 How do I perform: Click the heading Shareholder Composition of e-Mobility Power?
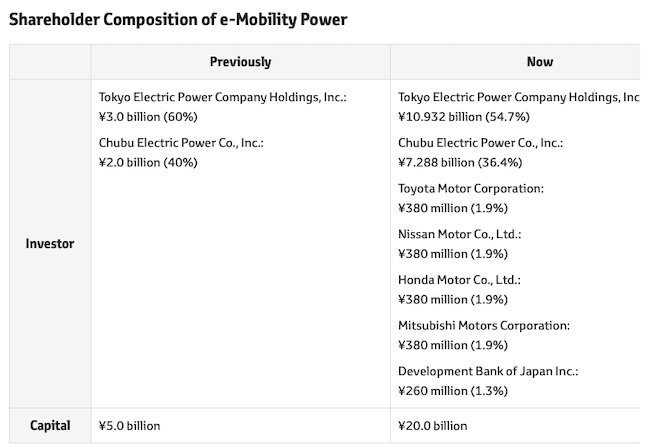(178, 19)
